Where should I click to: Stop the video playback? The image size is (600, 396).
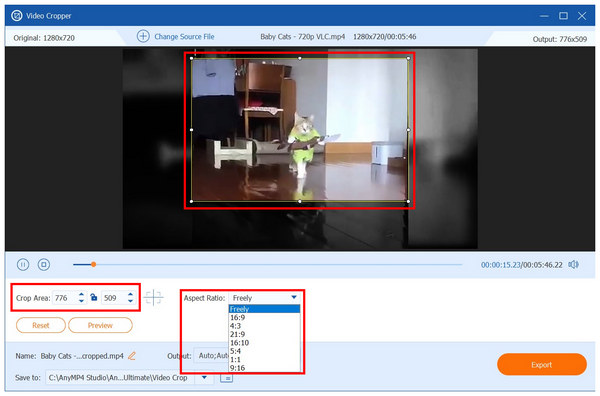click(x=44, y=264)
